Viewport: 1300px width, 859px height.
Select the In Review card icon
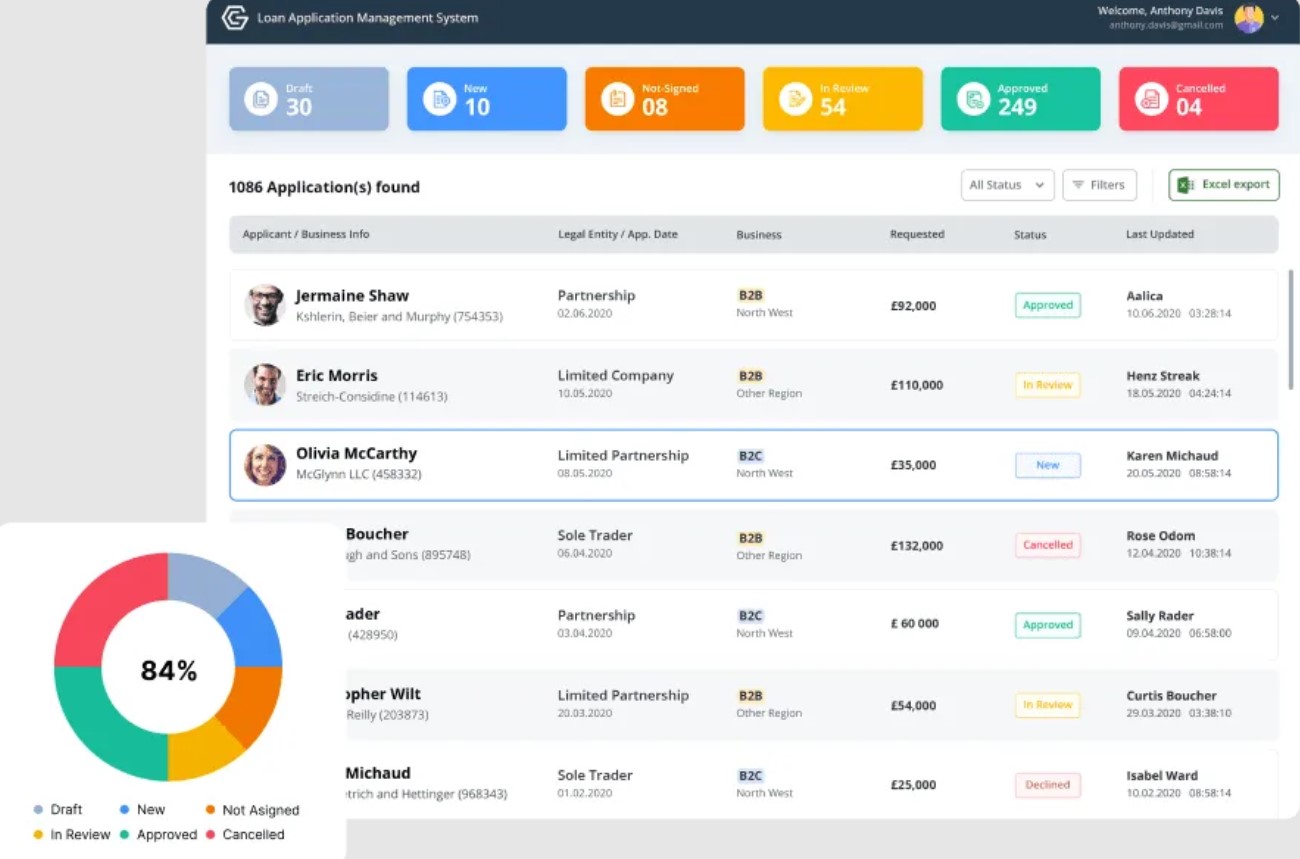(x=794, y=98)
